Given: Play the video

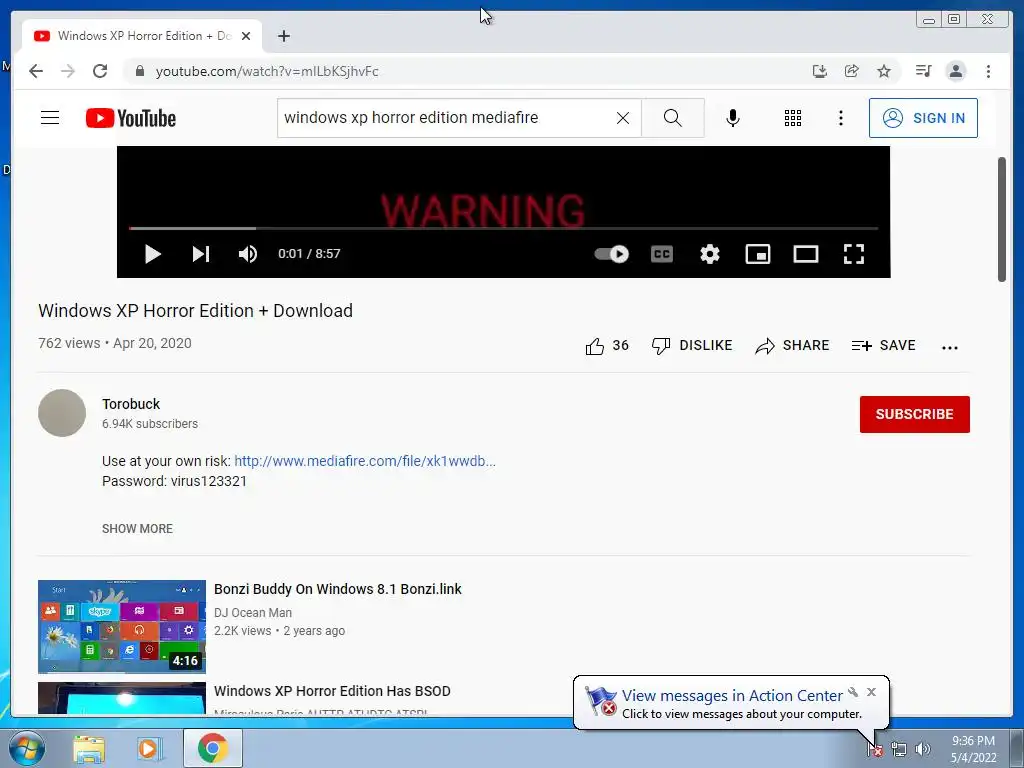Looking at the screenshot, I should point(153,254).
